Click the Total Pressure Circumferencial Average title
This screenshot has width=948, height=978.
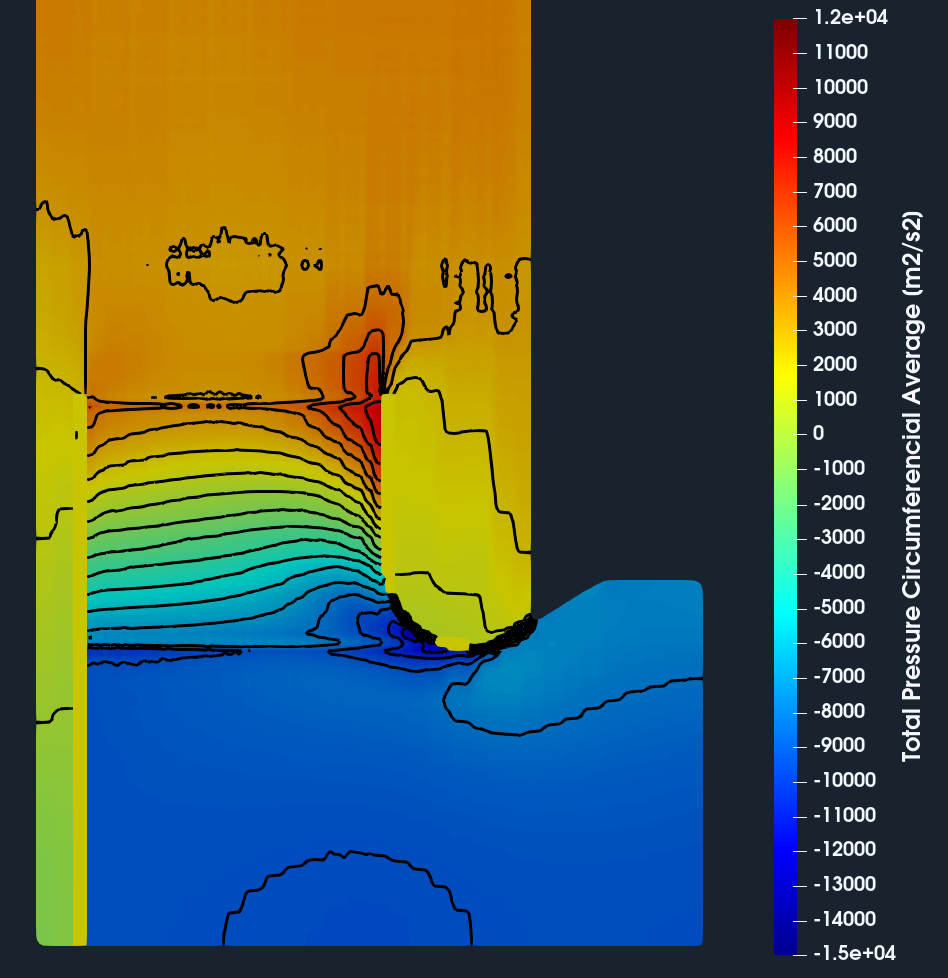911,486
